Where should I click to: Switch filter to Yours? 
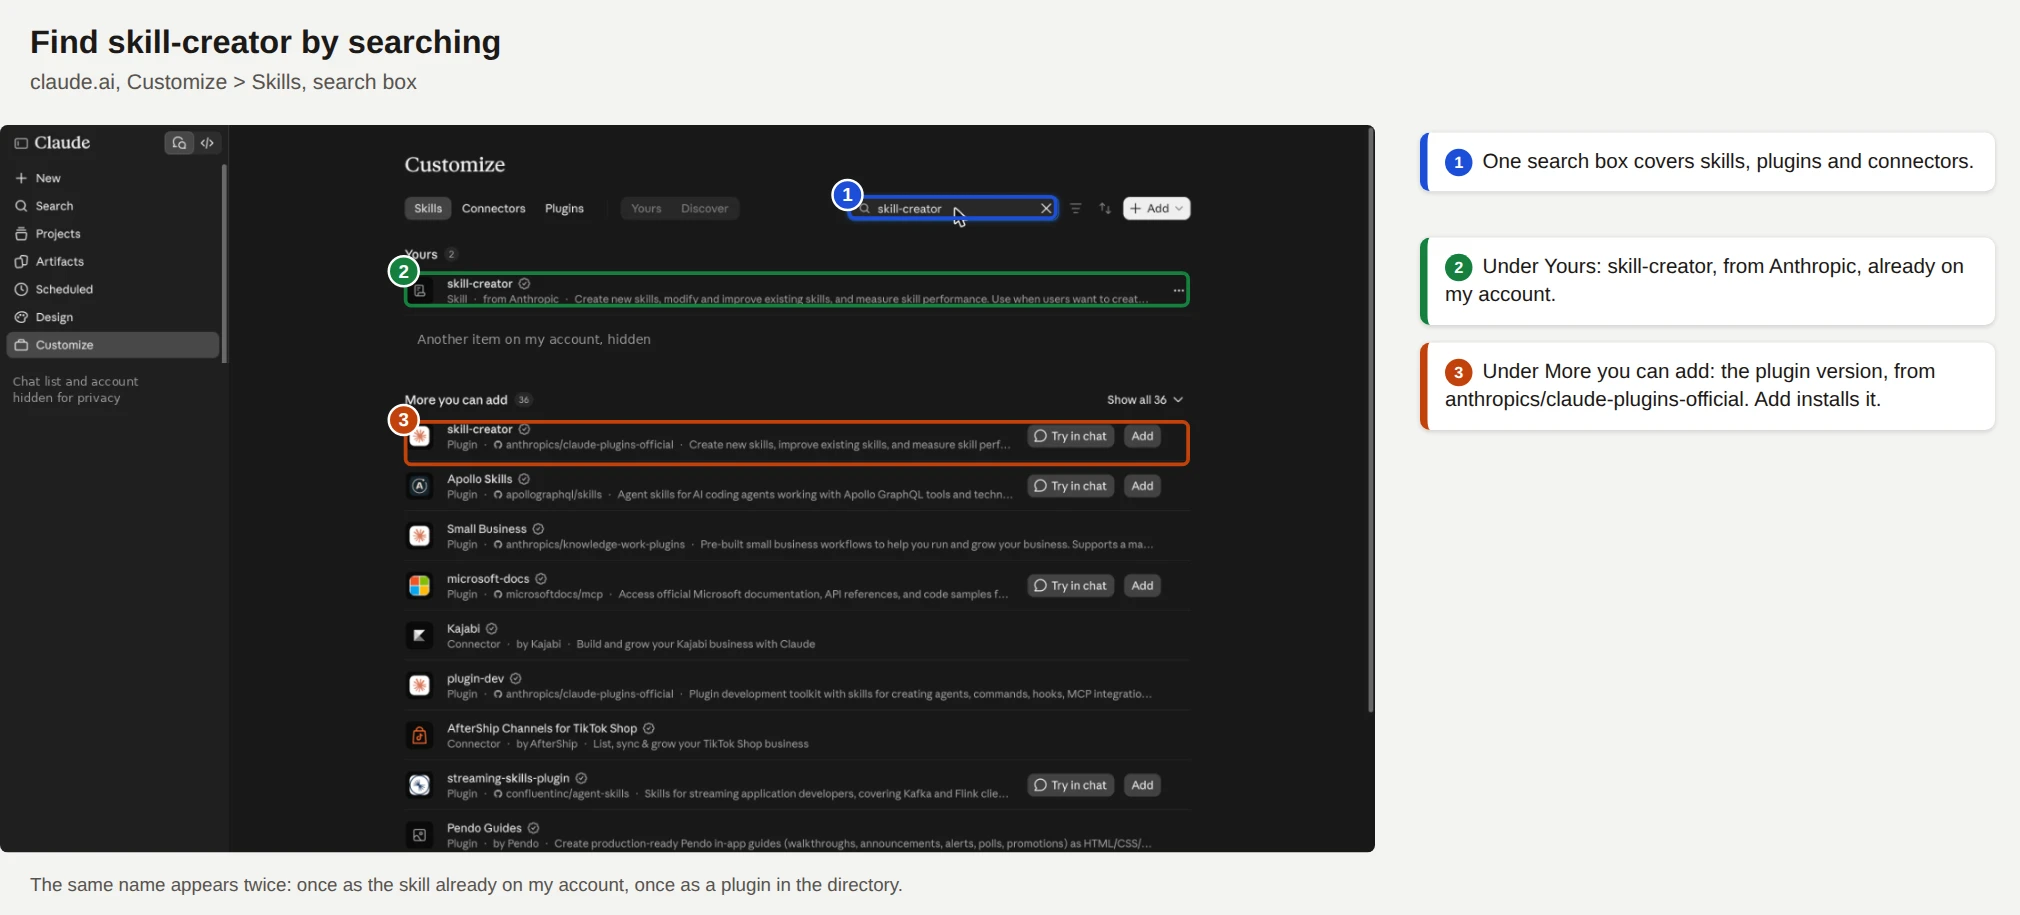pos(646,208)
